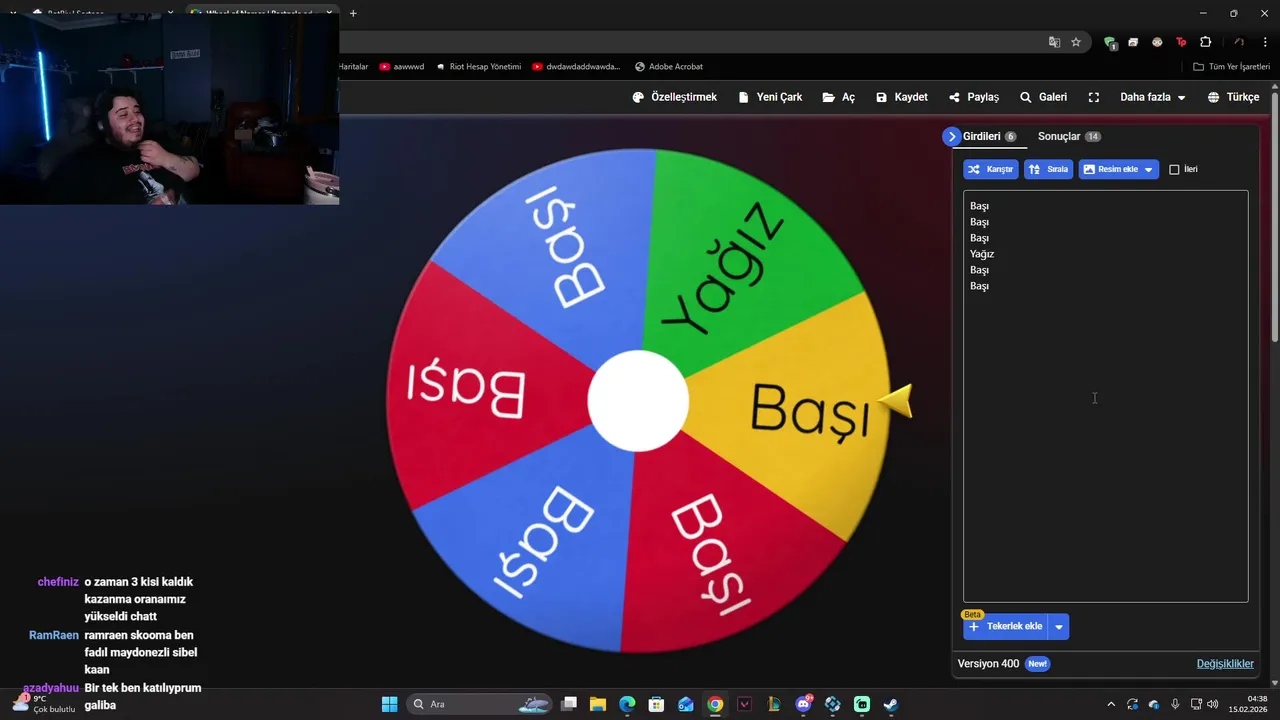Open Steam from taskbar

click(x=891, y=704)
